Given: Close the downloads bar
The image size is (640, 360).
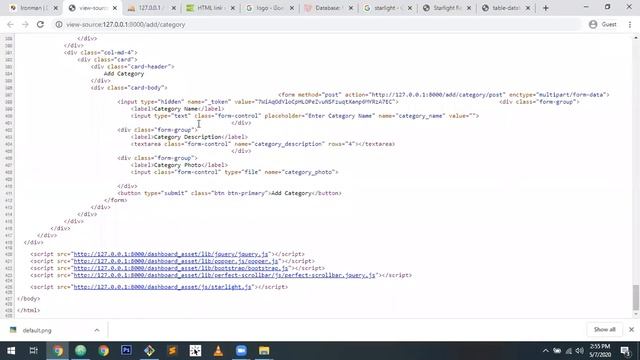Looking at the screenshot, I should click(631, 329).
